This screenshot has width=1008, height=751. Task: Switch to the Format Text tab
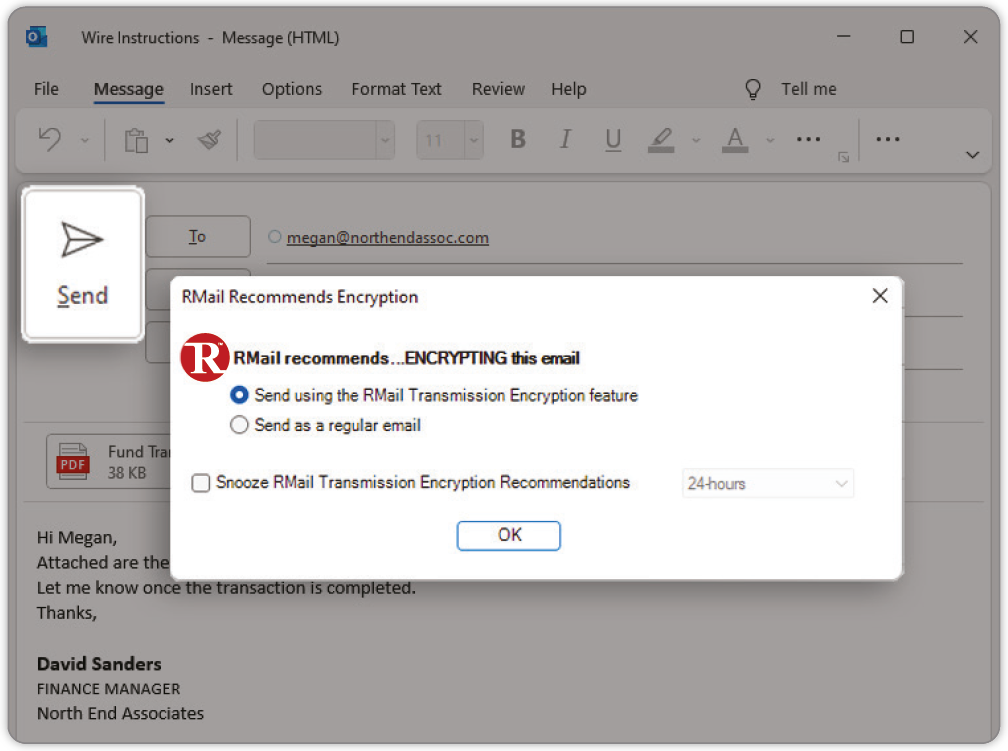[x=396, y=89]
